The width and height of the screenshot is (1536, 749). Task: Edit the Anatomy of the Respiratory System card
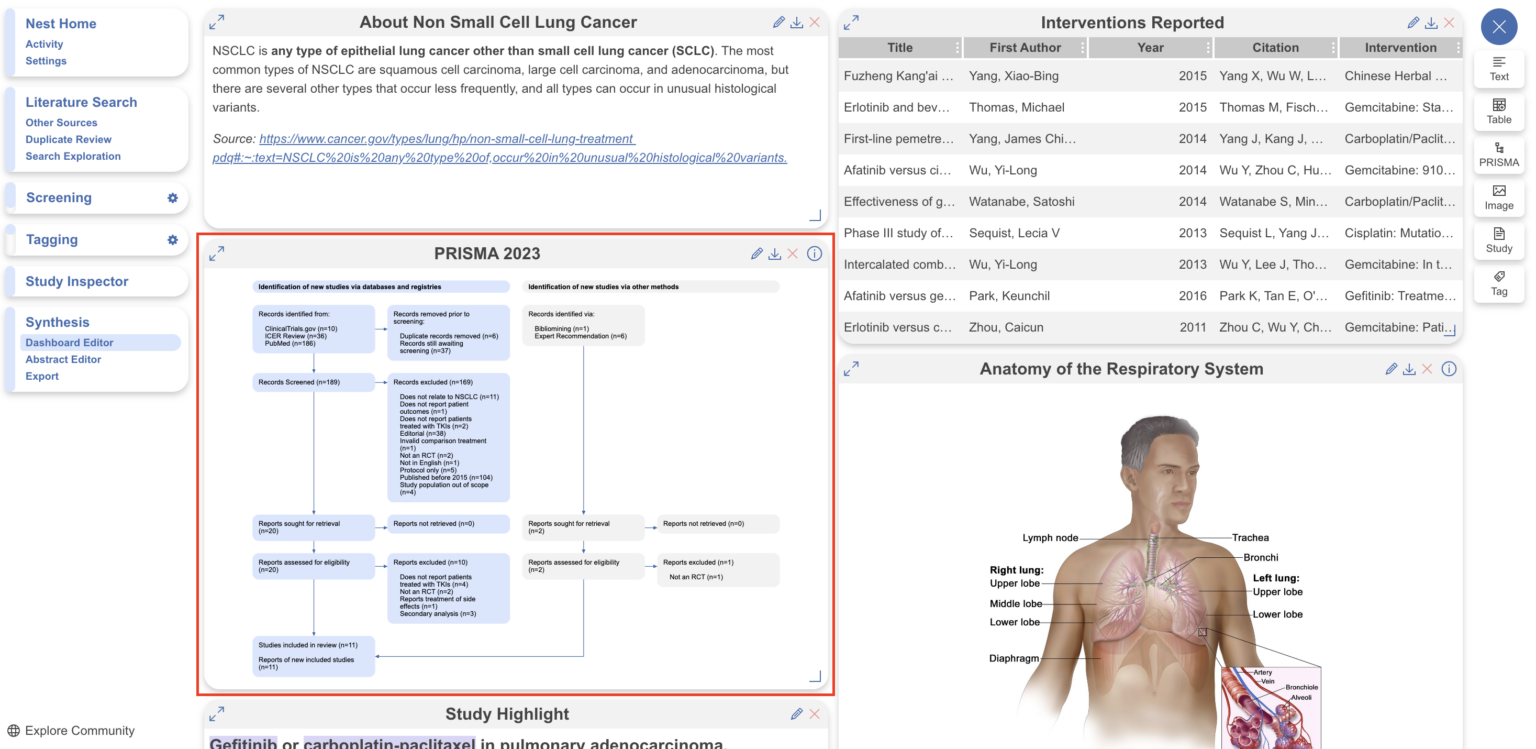click(1391, 369)
